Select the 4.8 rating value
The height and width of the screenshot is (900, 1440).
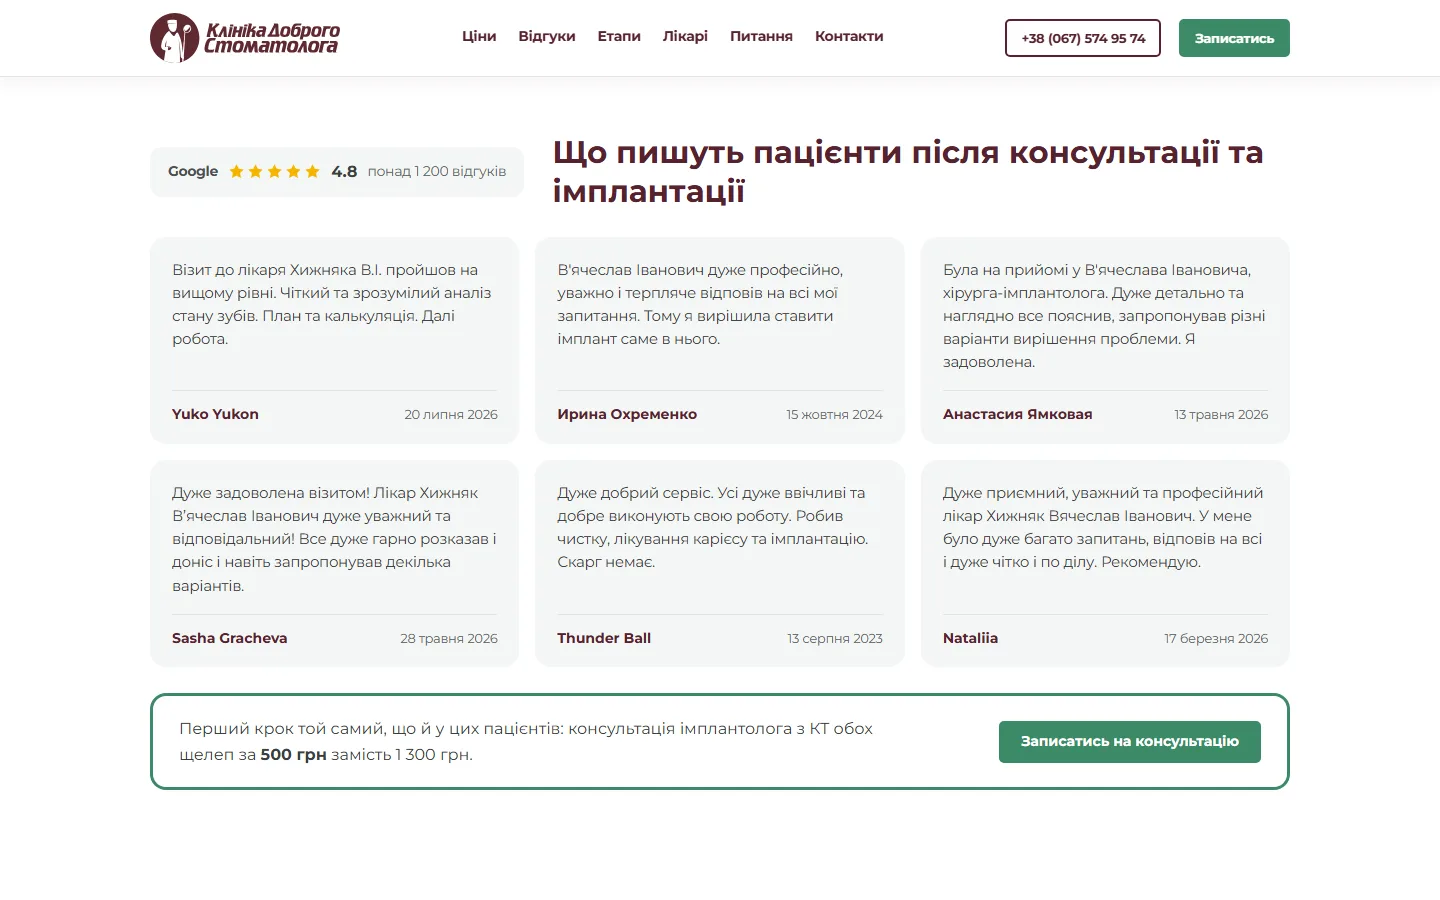[344, 172]
